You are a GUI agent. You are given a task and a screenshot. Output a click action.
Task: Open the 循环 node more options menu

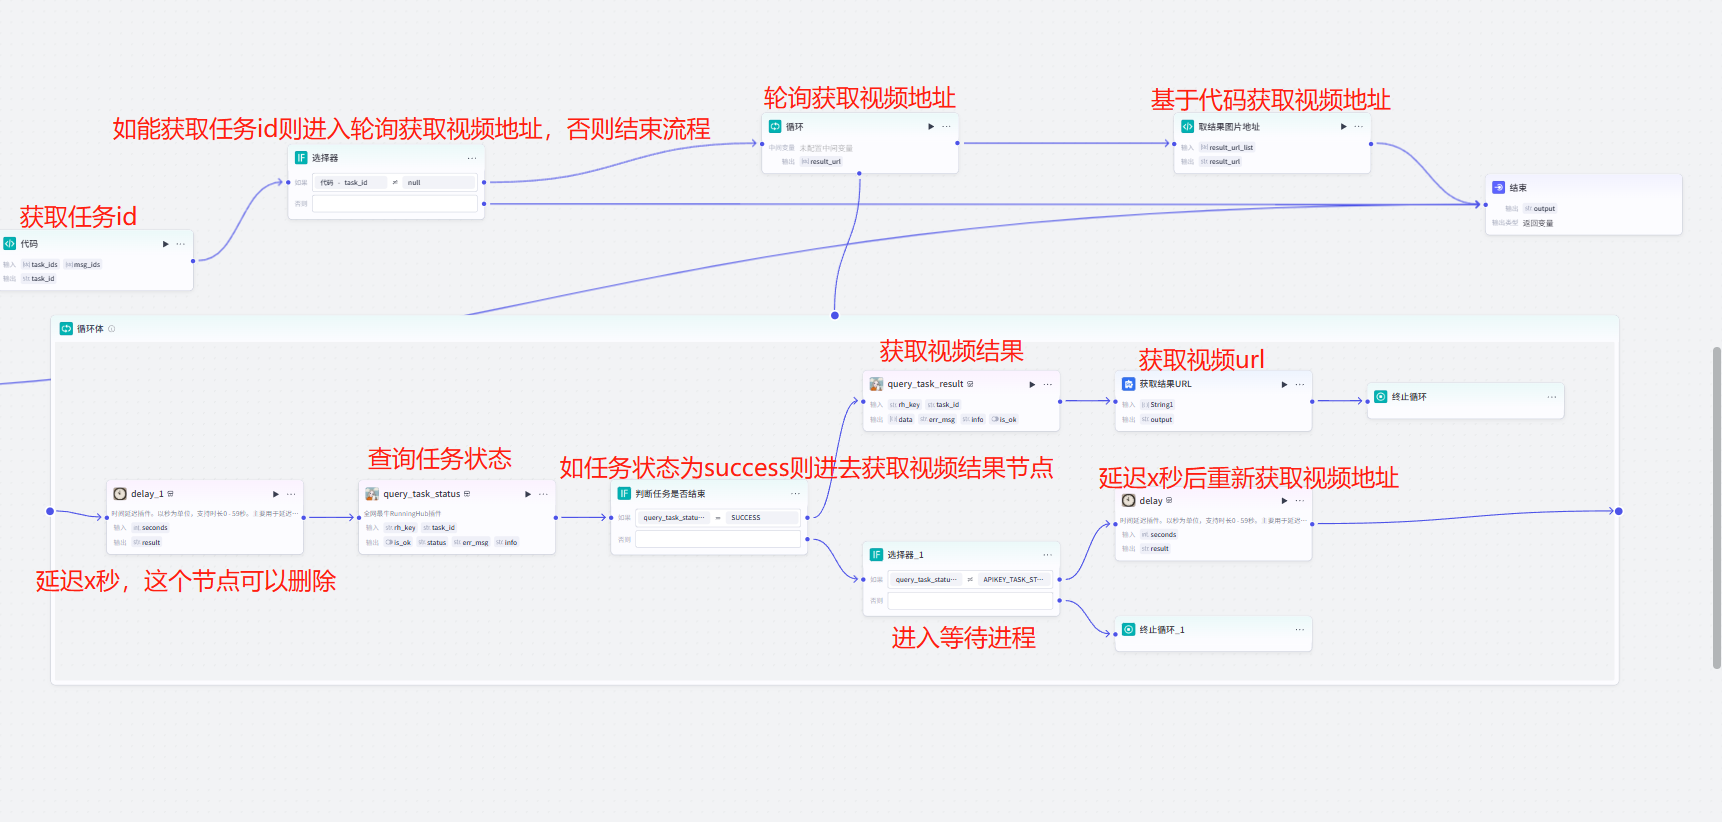pos(946,127)
